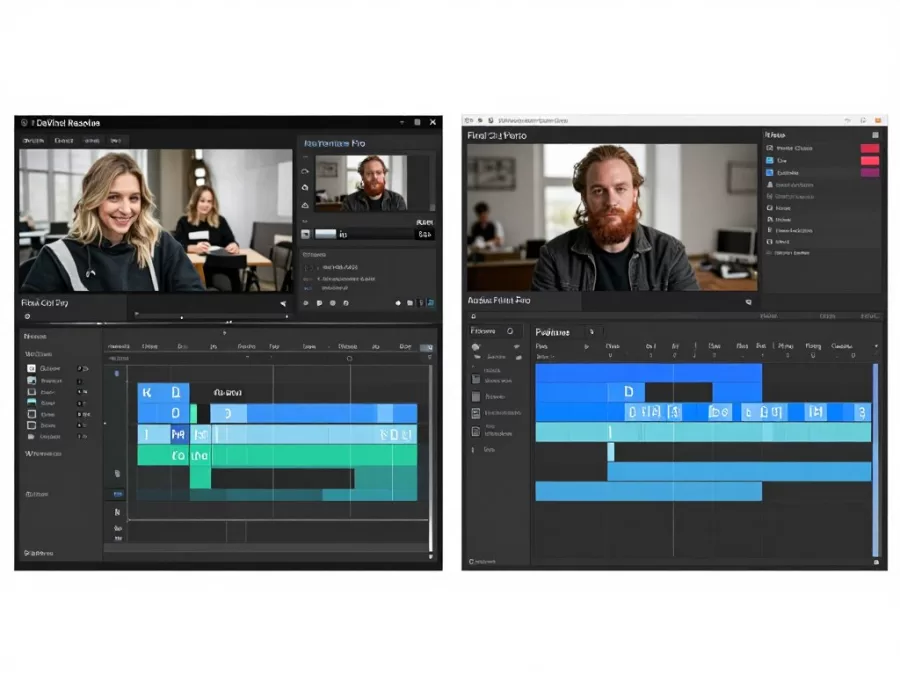The height and width of the screenshot is (675, 900).
Task: Select the blue clip labeled K D in DaVinci timeline
Action: click(163, 393)
